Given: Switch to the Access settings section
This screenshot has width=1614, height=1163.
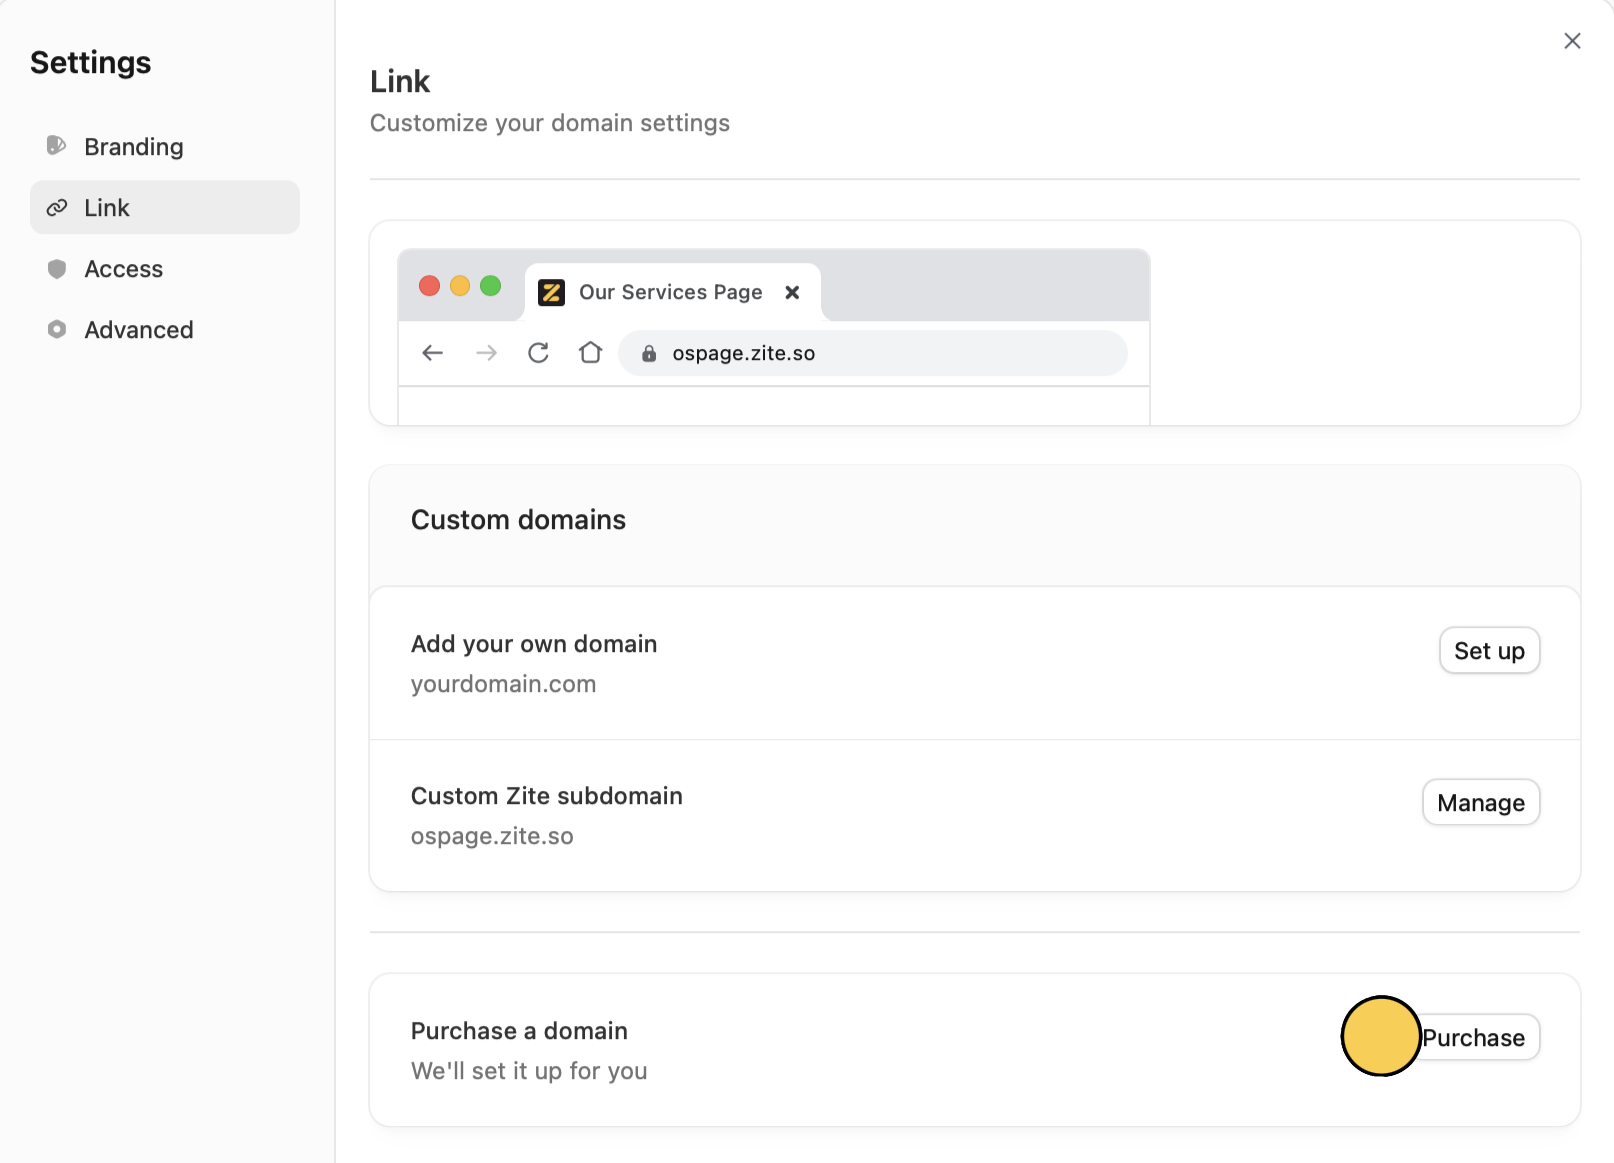Looking at the screenshot, I should 123,269.
